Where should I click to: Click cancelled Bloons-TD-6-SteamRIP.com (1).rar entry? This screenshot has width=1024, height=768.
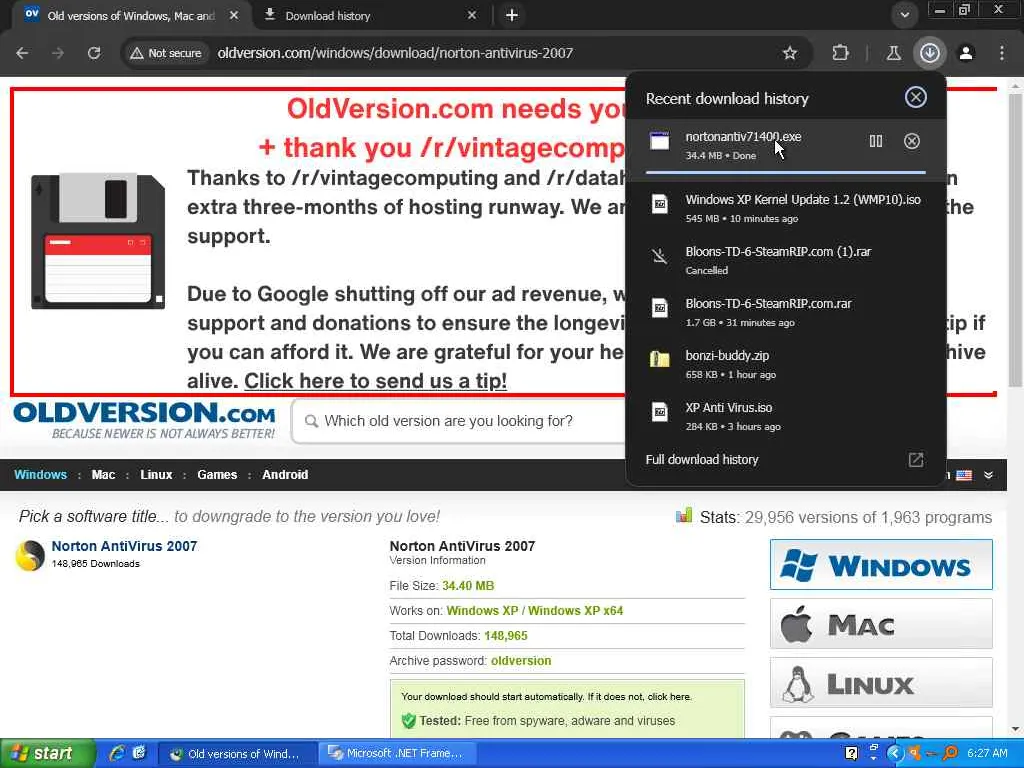[786, 261]
